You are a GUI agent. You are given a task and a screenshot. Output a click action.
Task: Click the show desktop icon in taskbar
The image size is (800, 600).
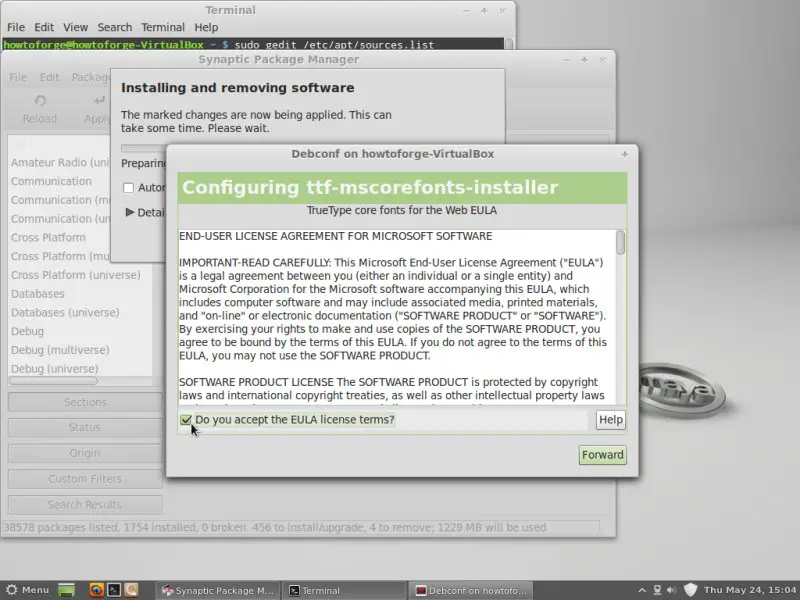(x=66, y=590)
